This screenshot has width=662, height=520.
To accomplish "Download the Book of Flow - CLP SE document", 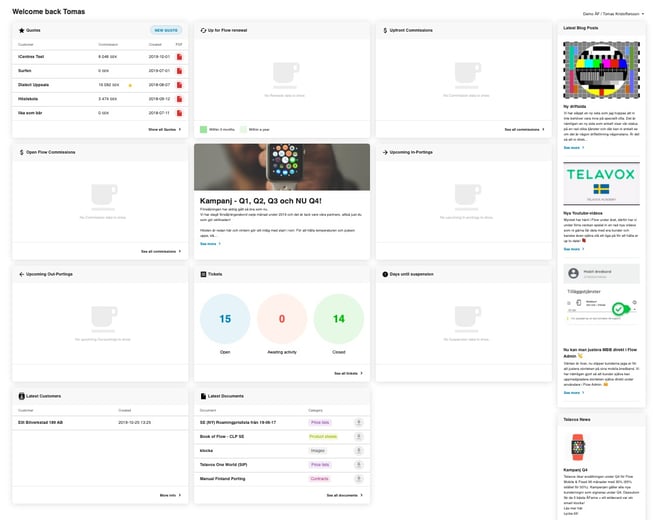I will (x=358, y=437).
